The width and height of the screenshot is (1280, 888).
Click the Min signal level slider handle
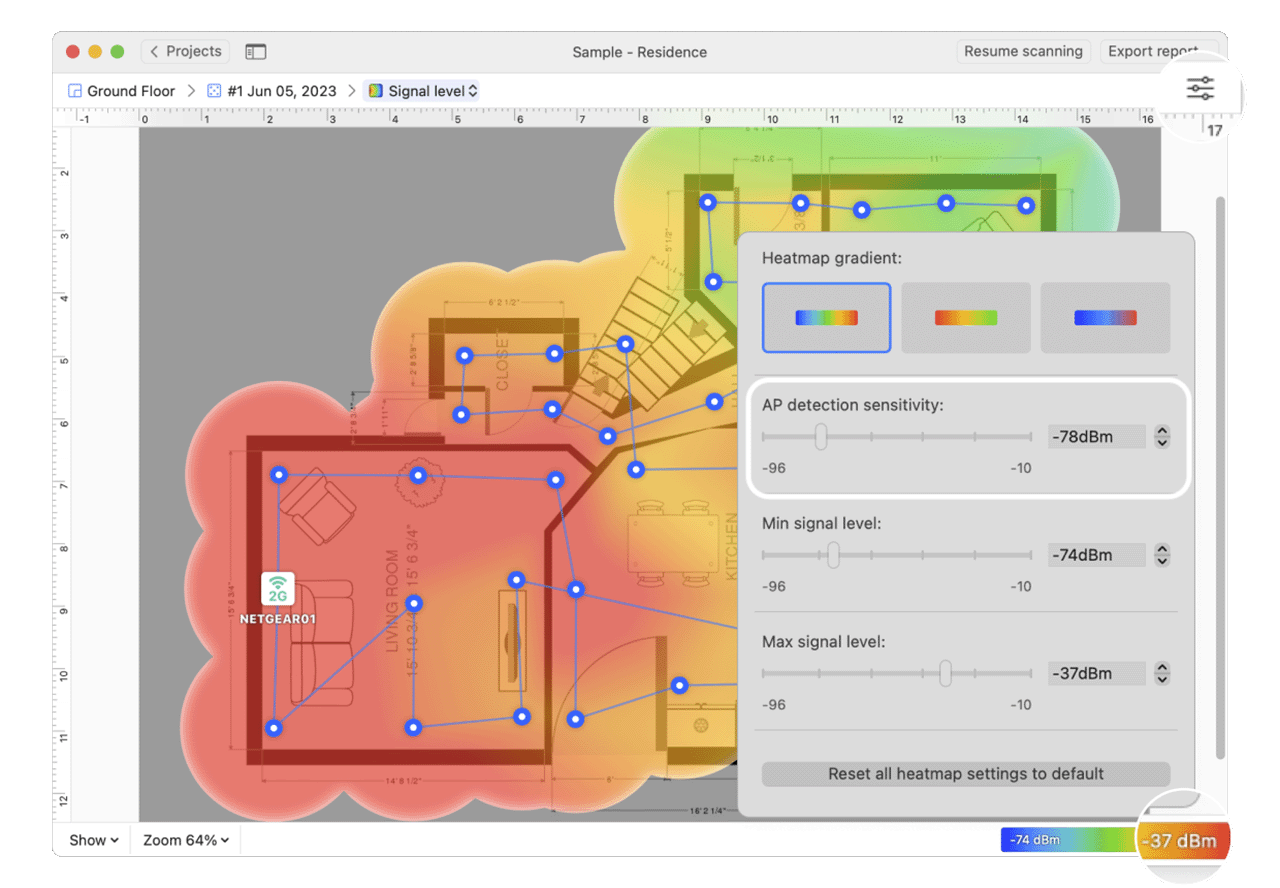[832, 555]
